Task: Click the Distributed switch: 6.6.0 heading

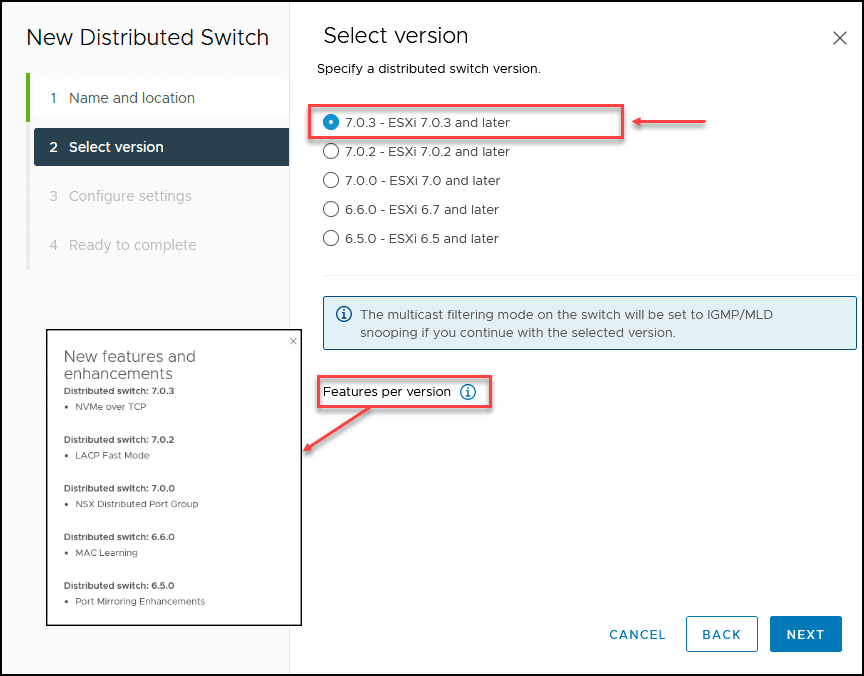Action: click(x=119, y=537)
